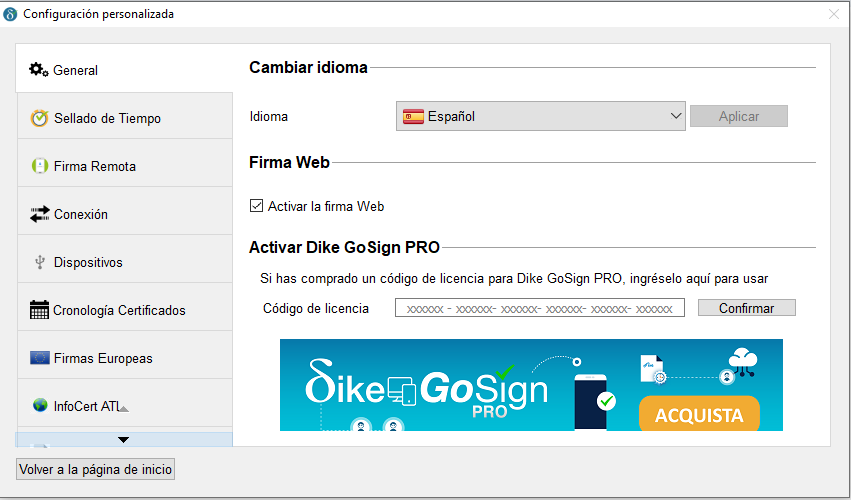Click the Dispositivos USB icon

click(x=40, y=262)
